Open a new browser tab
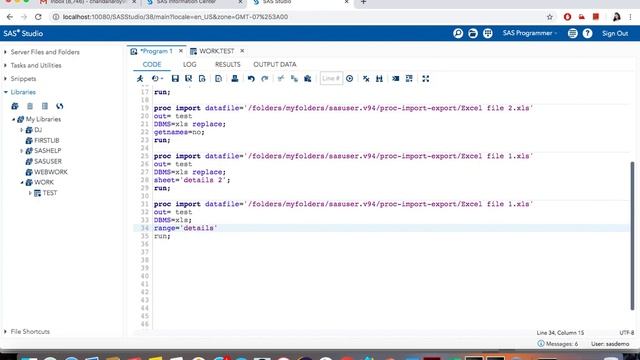This screenshot has width=640, height=360. click(363, 2)
